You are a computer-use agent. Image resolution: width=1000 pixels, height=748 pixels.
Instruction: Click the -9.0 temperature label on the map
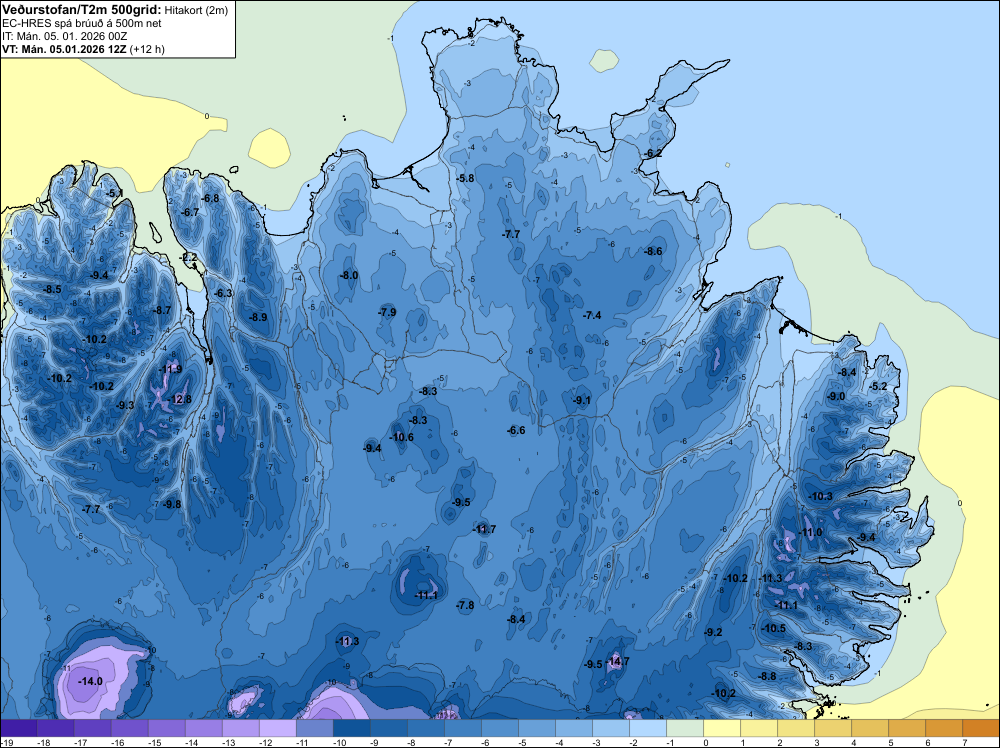(835, 396)
